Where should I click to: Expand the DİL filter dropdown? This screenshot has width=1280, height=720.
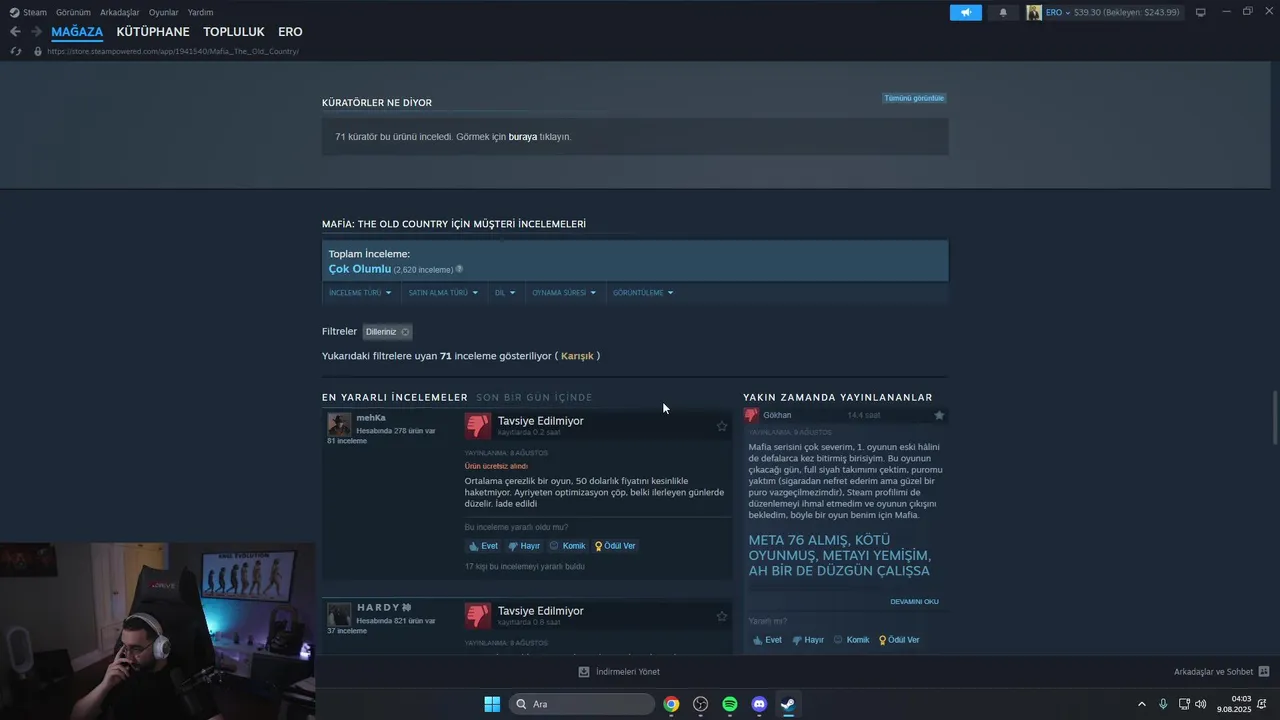[505, 293]
